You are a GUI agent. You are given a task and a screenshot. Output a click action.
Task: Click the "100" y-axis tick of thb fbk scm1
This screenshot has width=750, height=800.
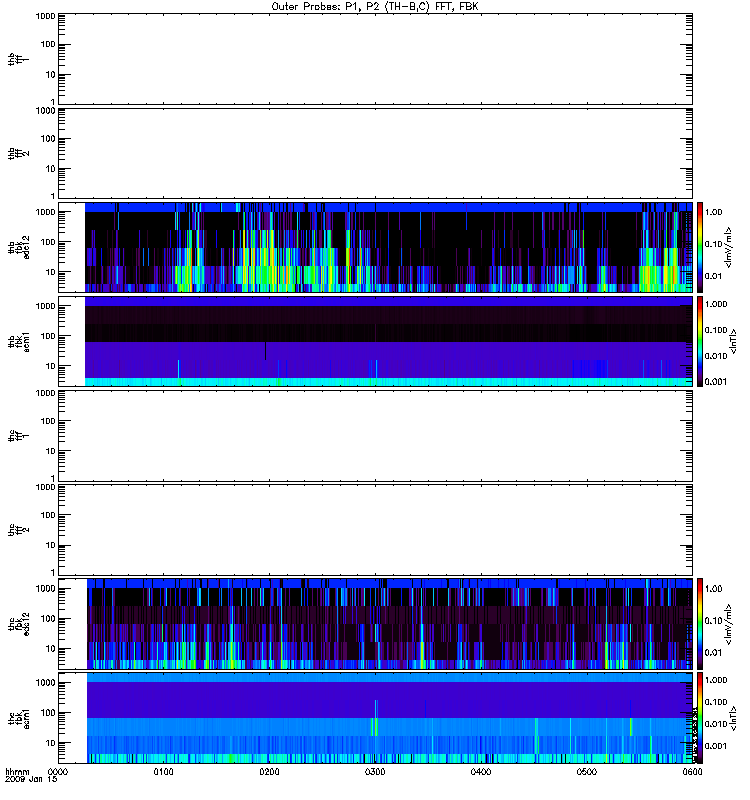click(x=48, y=336)
